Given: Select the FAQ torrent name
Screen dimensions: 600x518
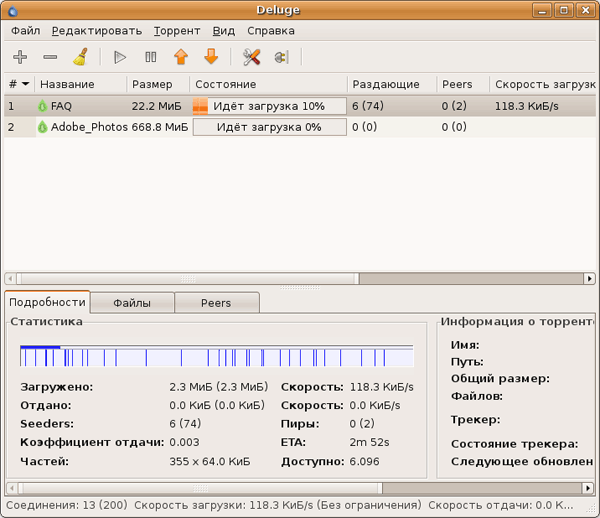Looking at the screenshot, I should click(61, 106).
